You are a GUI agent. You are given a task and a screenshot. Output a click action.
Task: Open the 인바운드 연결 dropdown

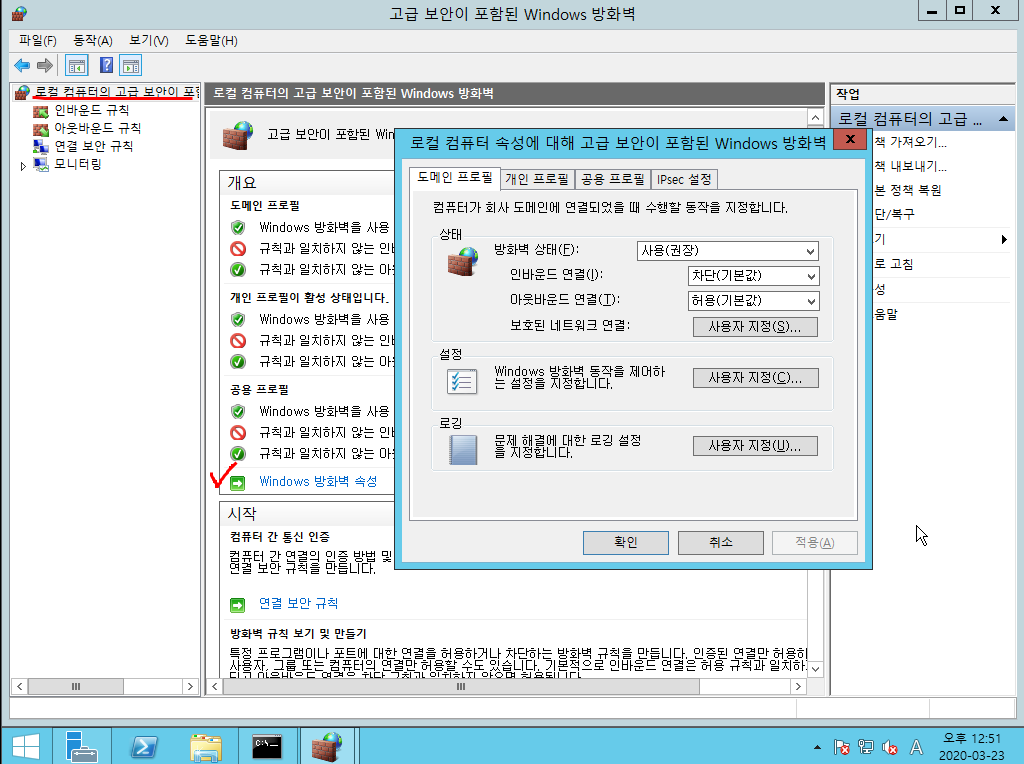(754, 276)
